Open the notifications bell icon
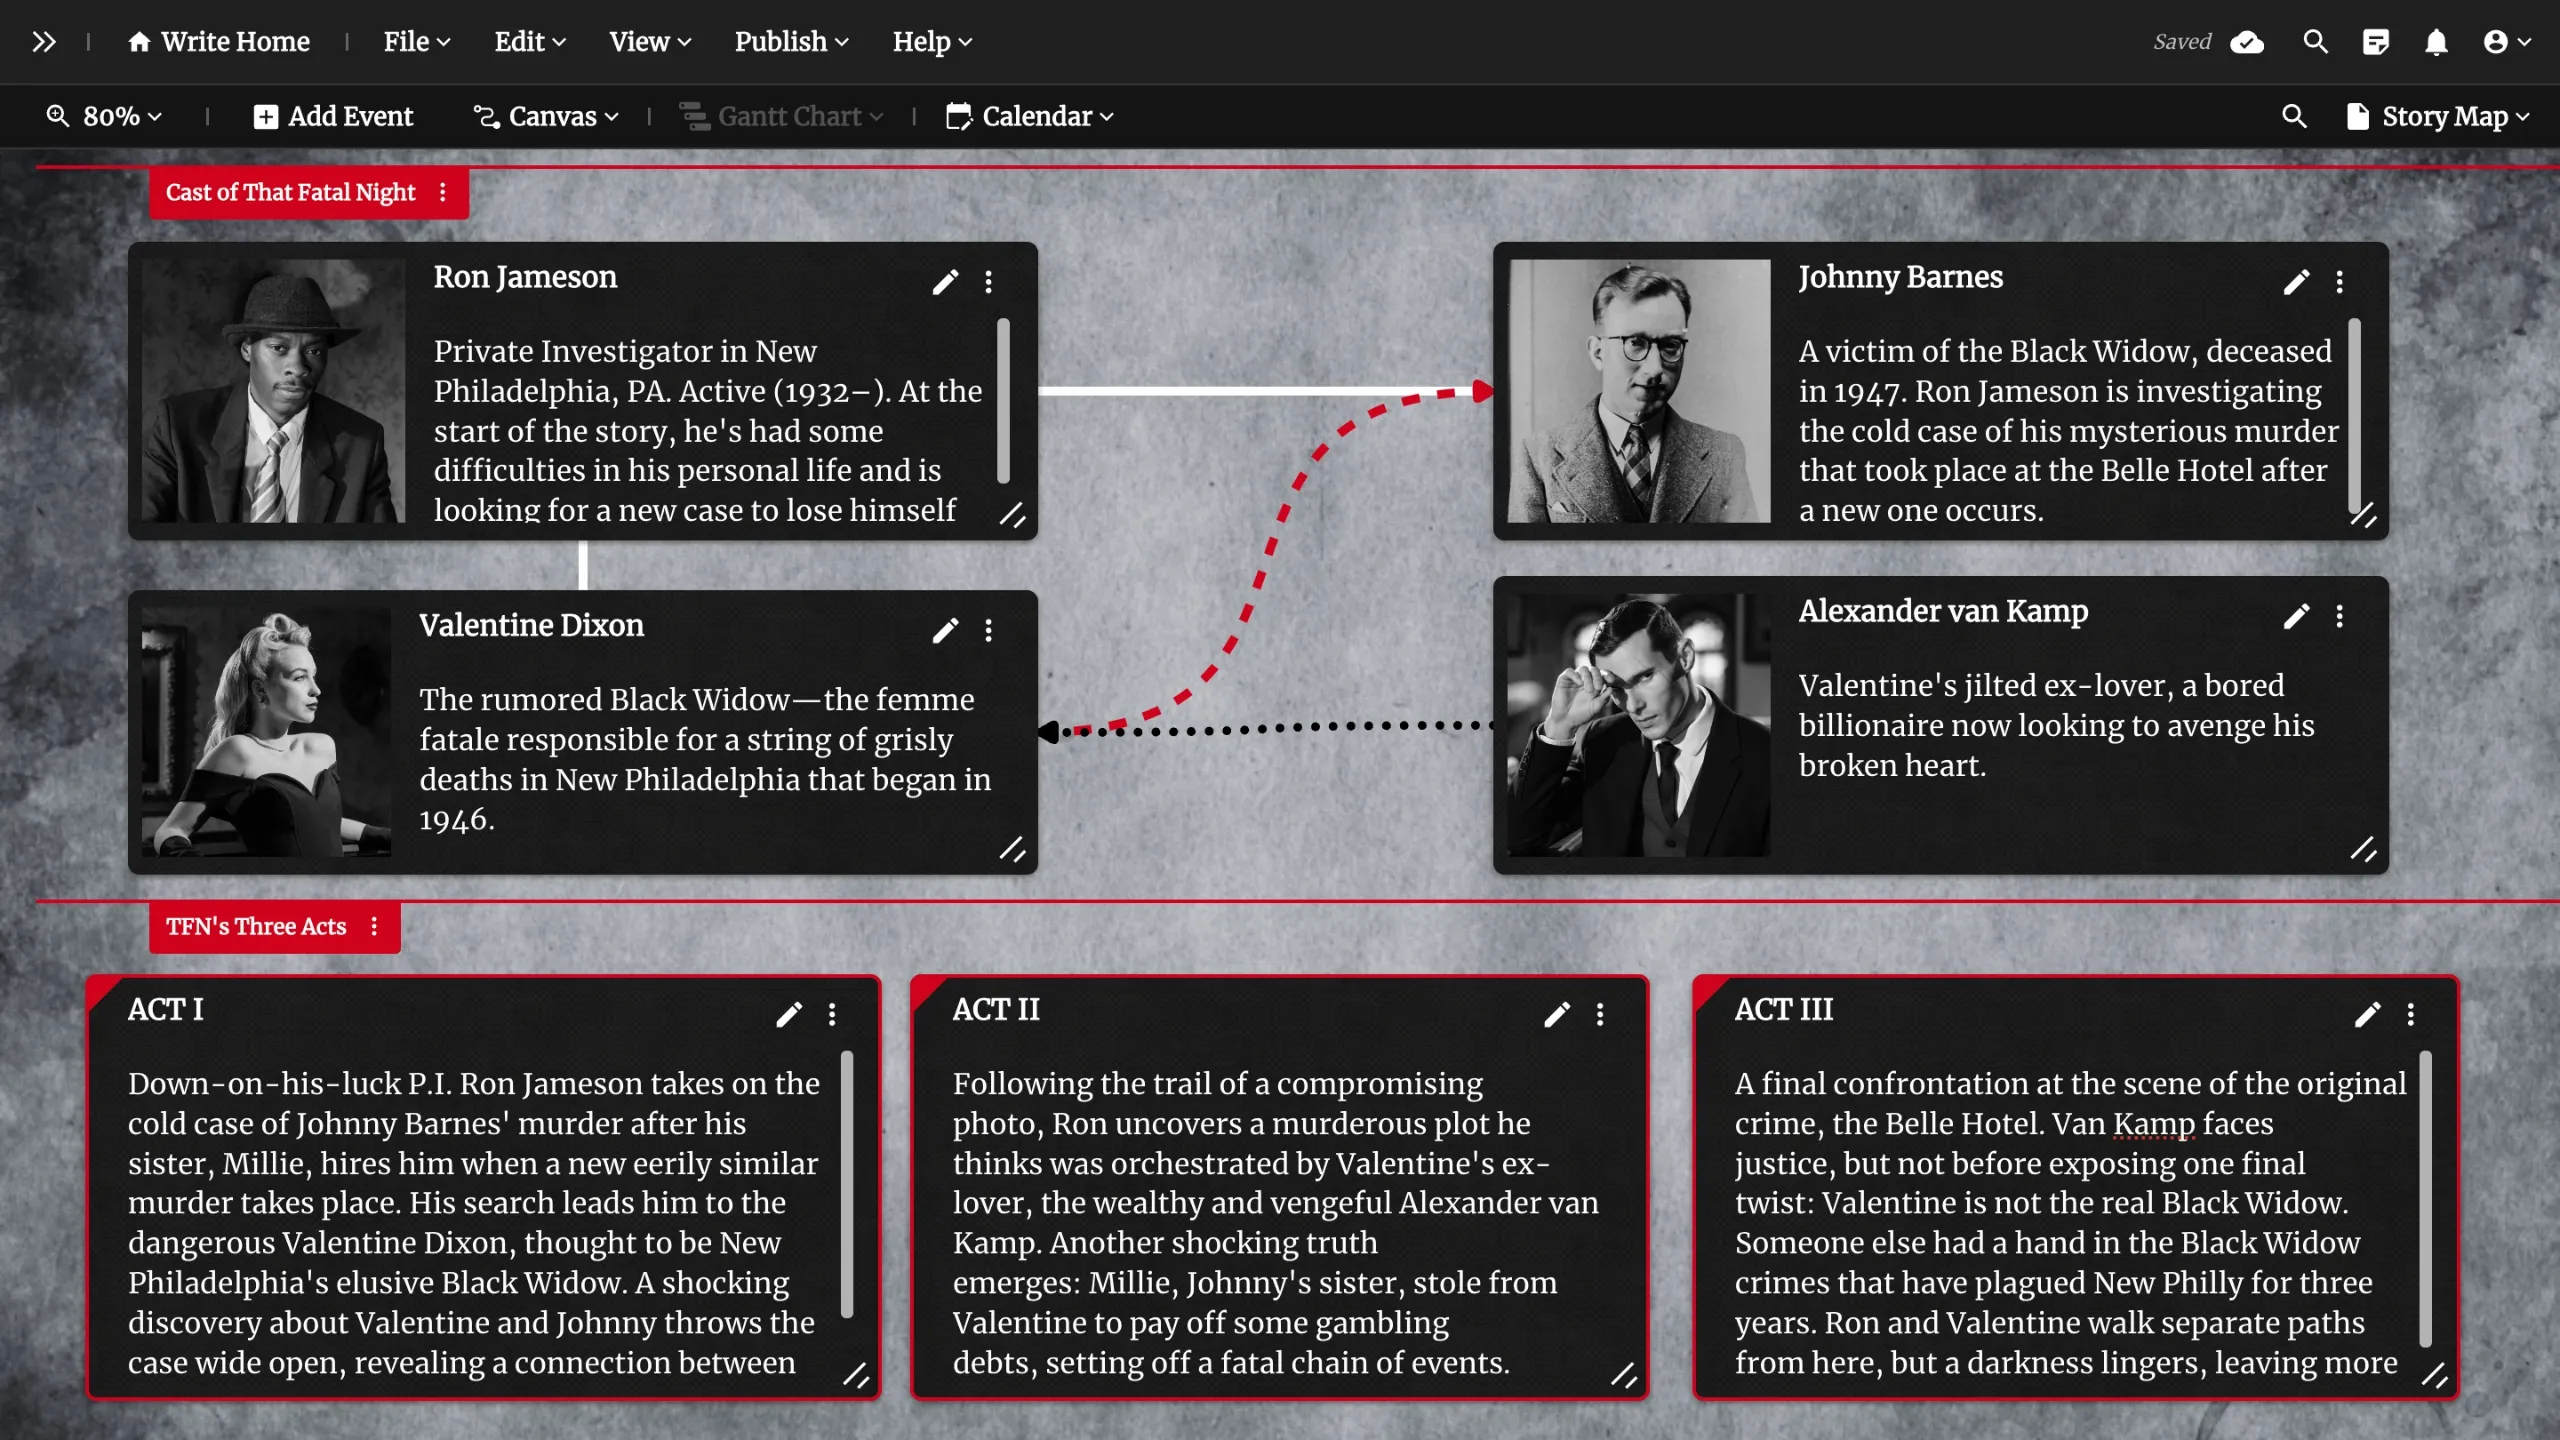The width and height of the screenshot is (2560, 1440). tap(2436, 42)
